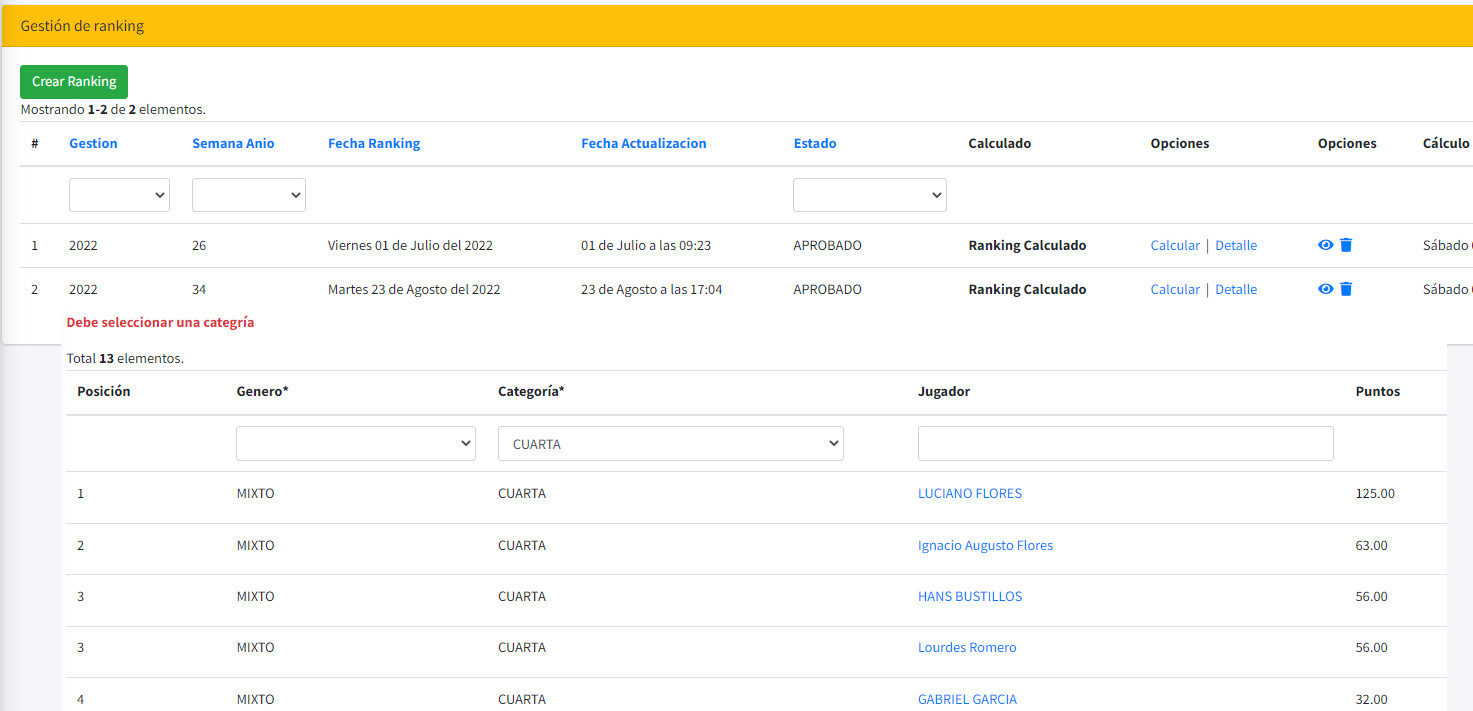1473x711 pixels.
Task: Sort by Fecha Actualizacion column header
Action: point(643,143)
